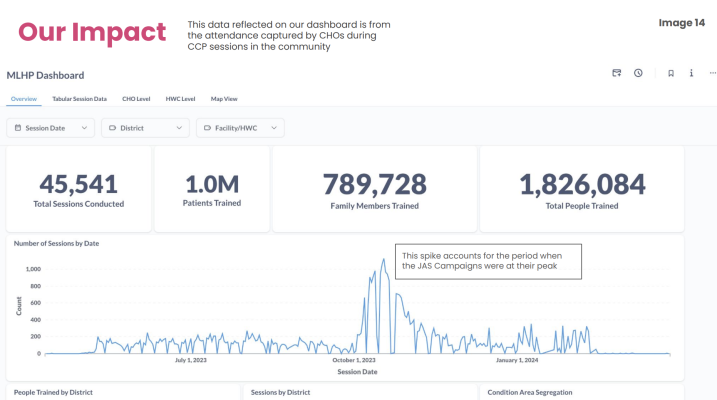Select the HWC Level tab
Viewport: 717px width, 400px height.
(180, 99)
